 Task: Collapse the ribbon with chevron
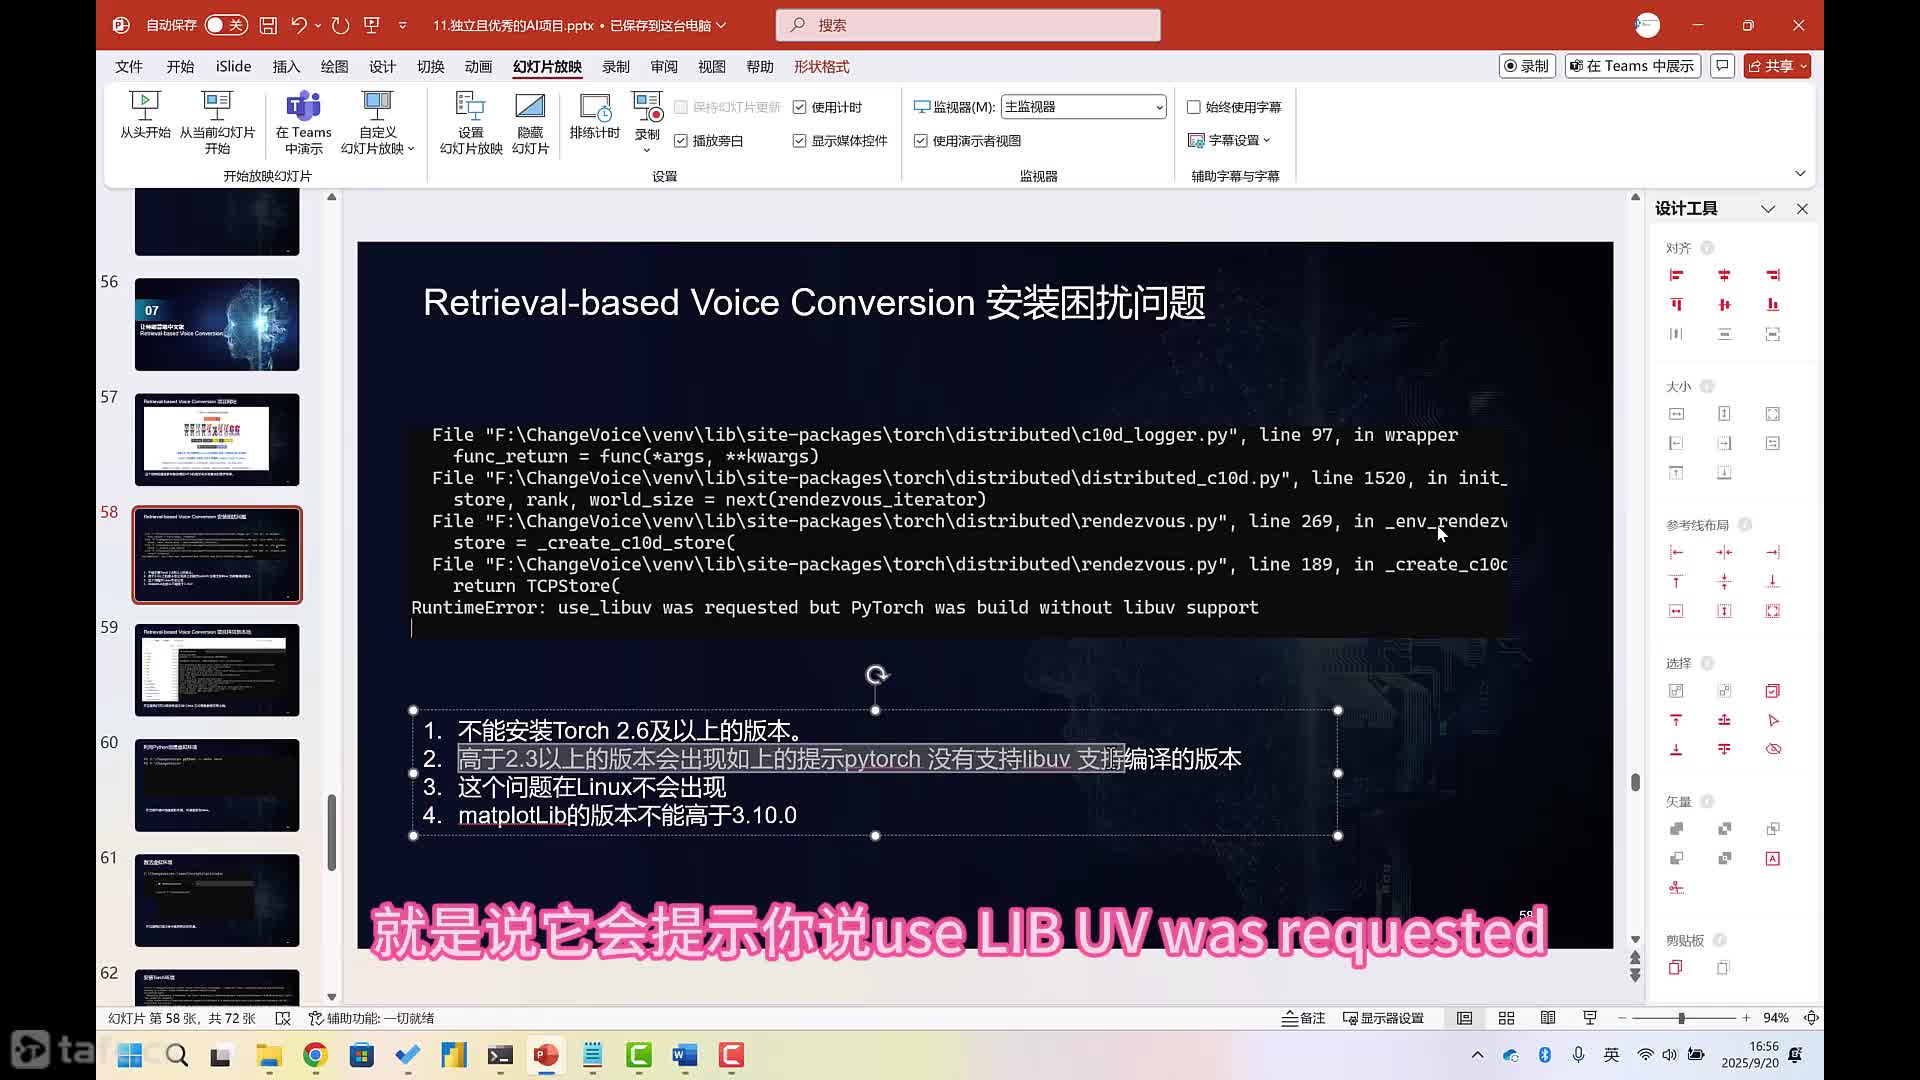[x=1800, y=174]
